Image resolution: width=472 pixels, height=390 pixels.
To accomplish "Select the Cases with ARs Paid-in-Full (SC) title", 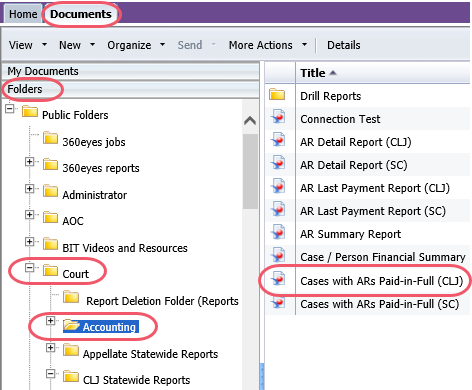I will click(x=380, y=304).
